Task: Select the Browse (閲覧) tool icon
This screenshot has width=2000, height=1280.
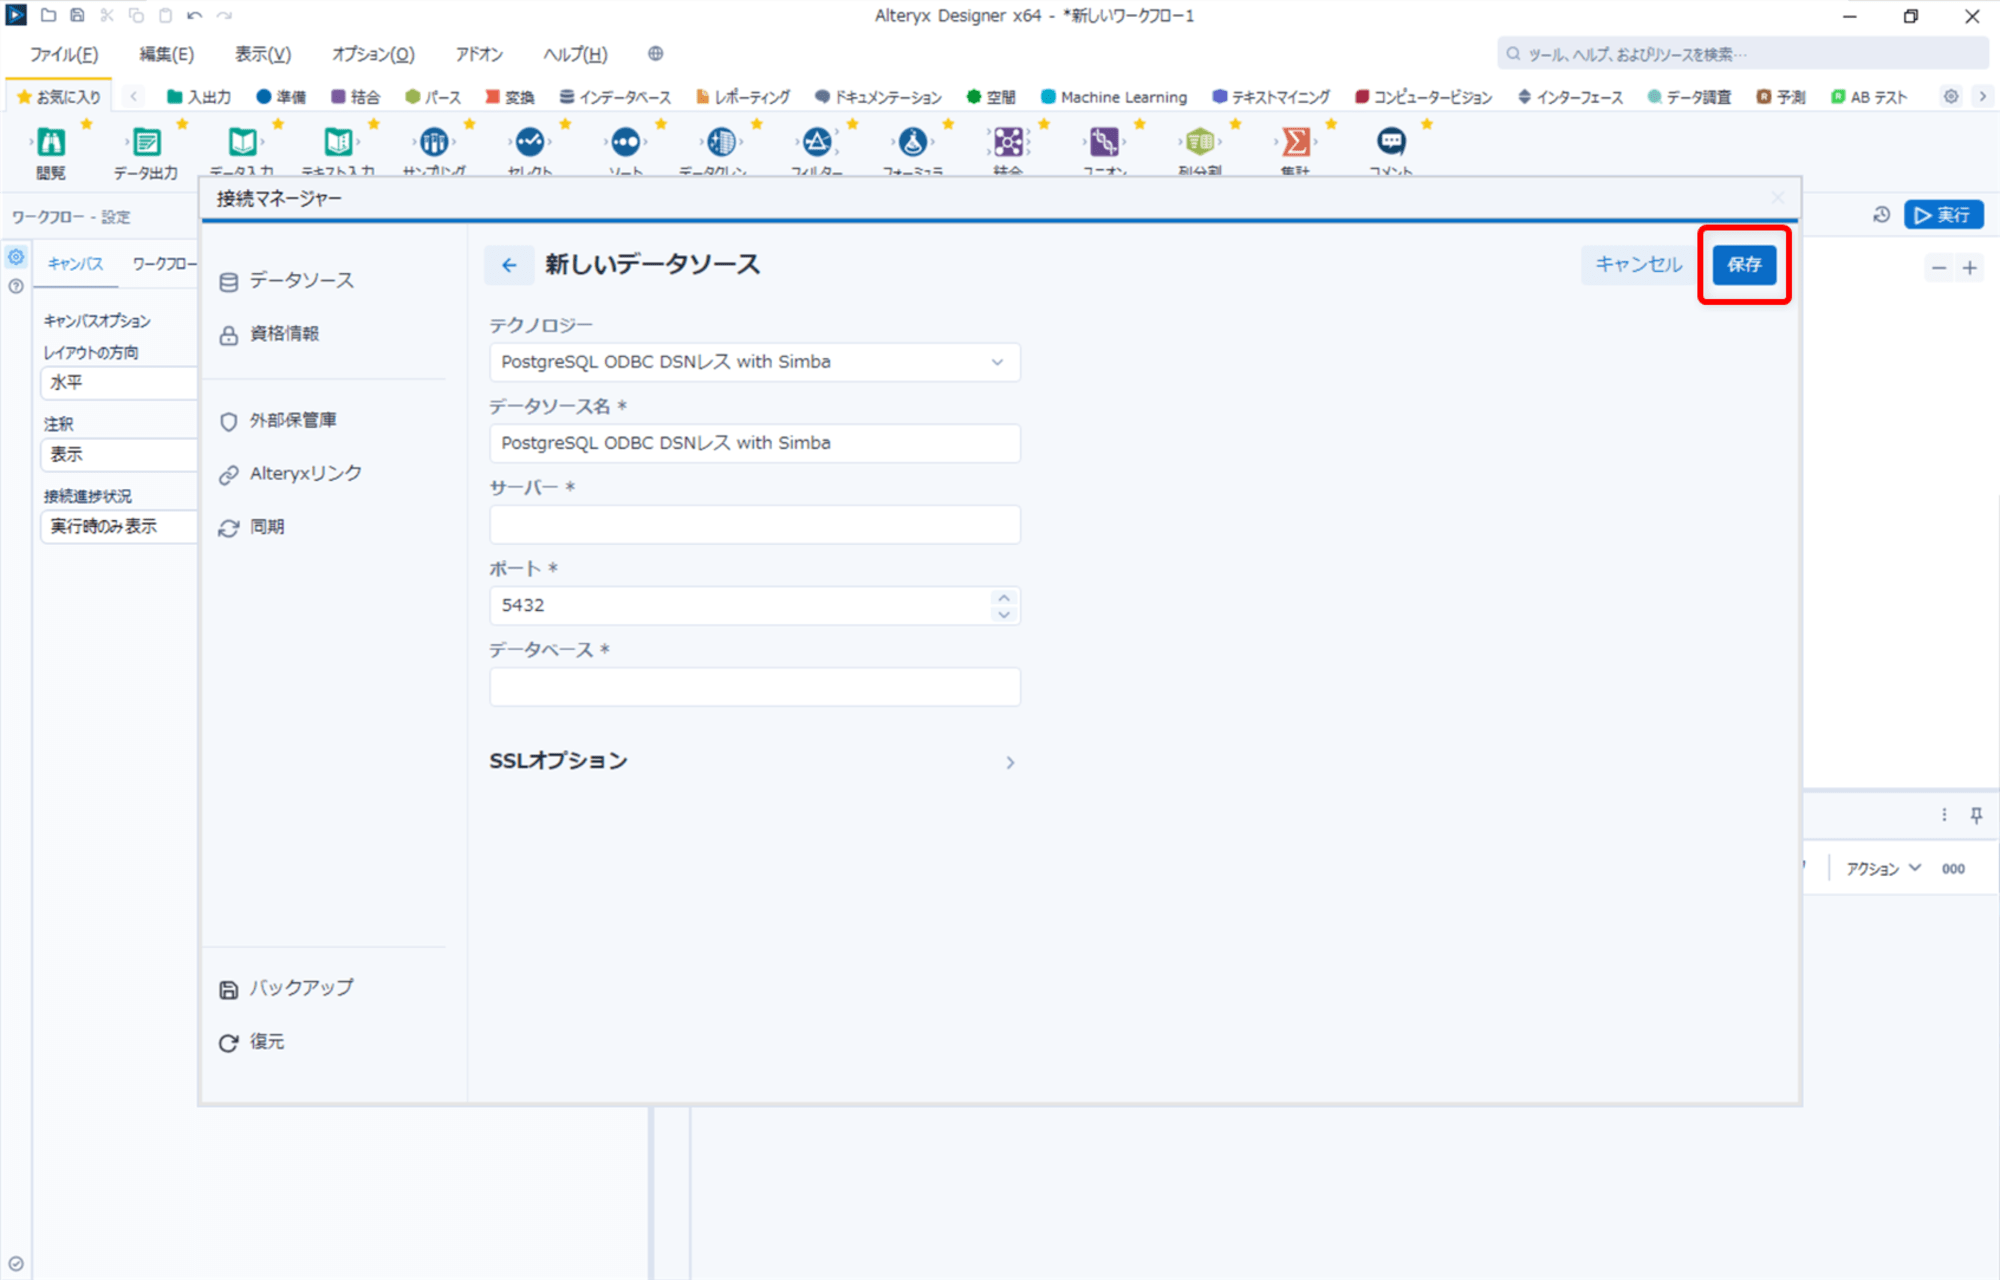Action: pyautogui.click(x=51, y=142)
